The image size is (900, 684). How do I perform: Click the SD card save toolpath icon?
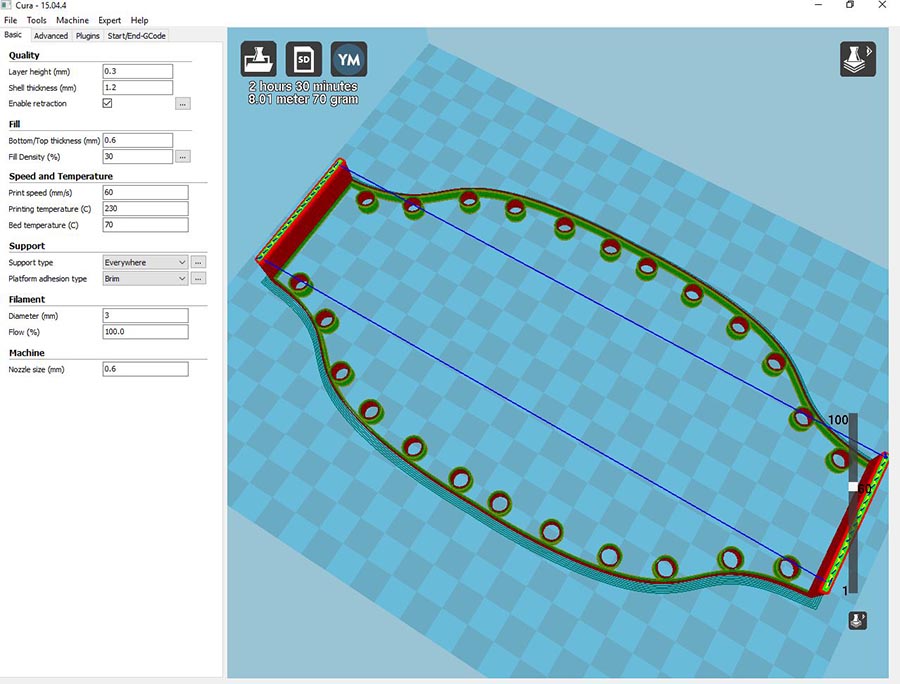pyautogui.click(x=304, y=59)
